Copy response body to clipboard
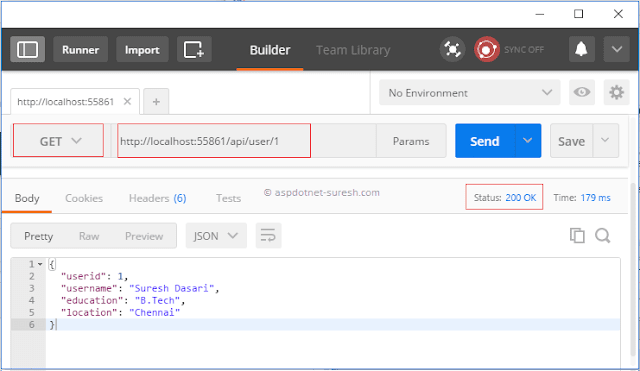The height and width of the screenshot is (371, 640). 577,235
